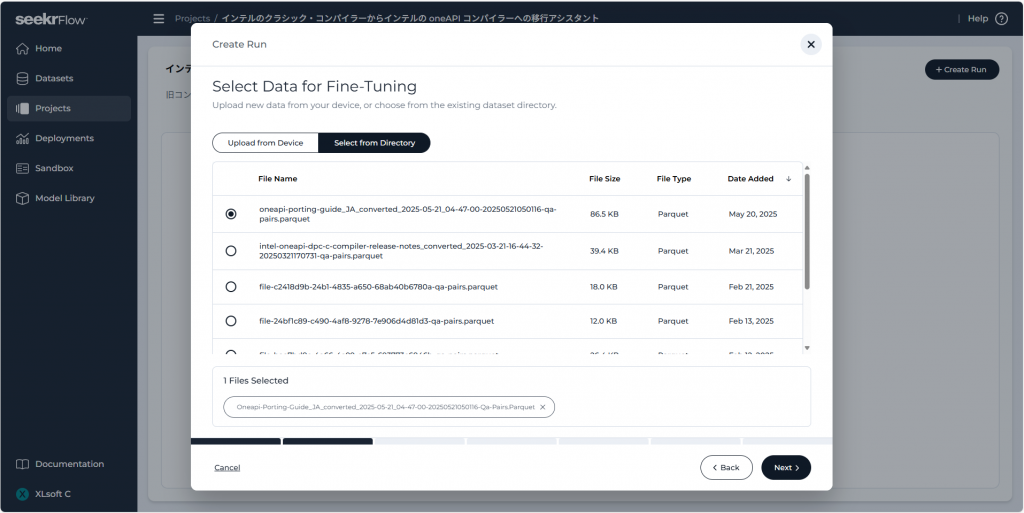Screen dimensions: 1024x513
Task: Click the 18.0 KB file size cell
Action: [603, 287]
